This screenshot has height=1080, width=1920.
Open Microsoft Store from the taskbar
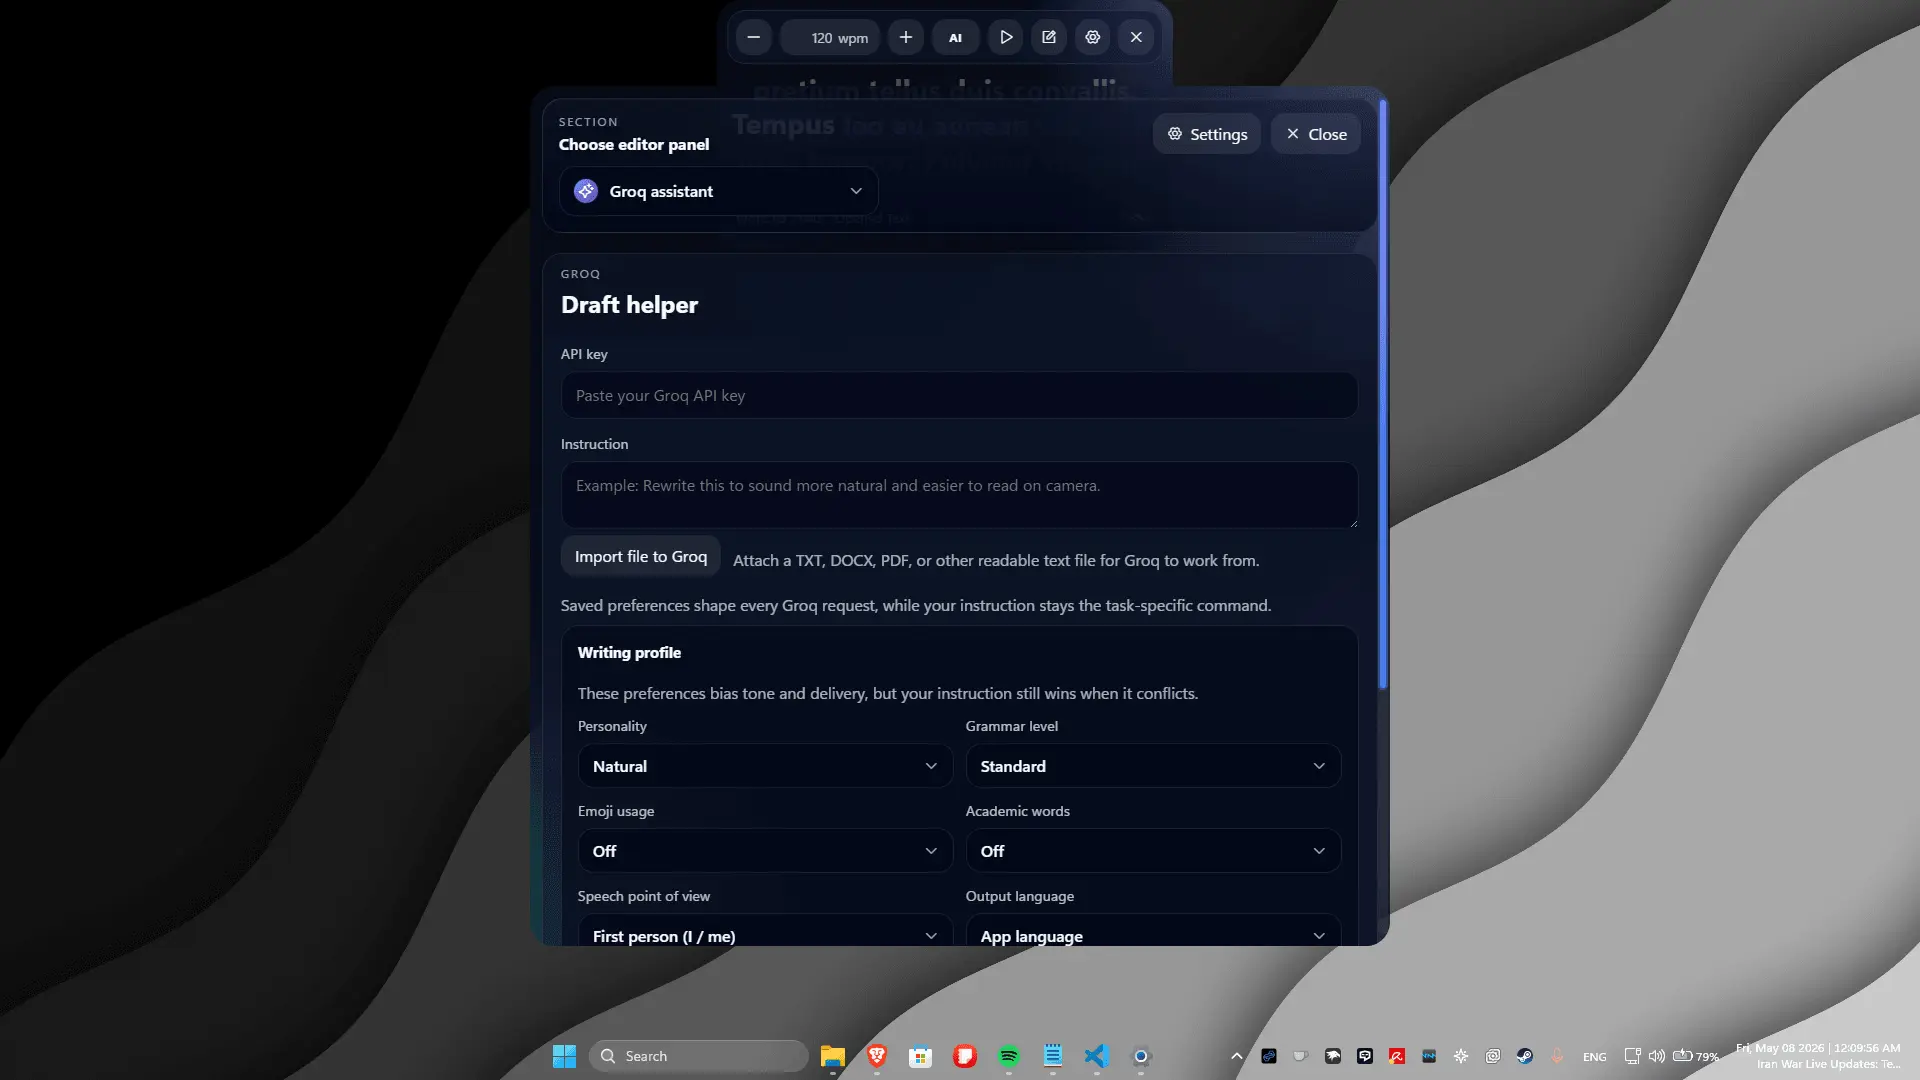(921, 1056)
